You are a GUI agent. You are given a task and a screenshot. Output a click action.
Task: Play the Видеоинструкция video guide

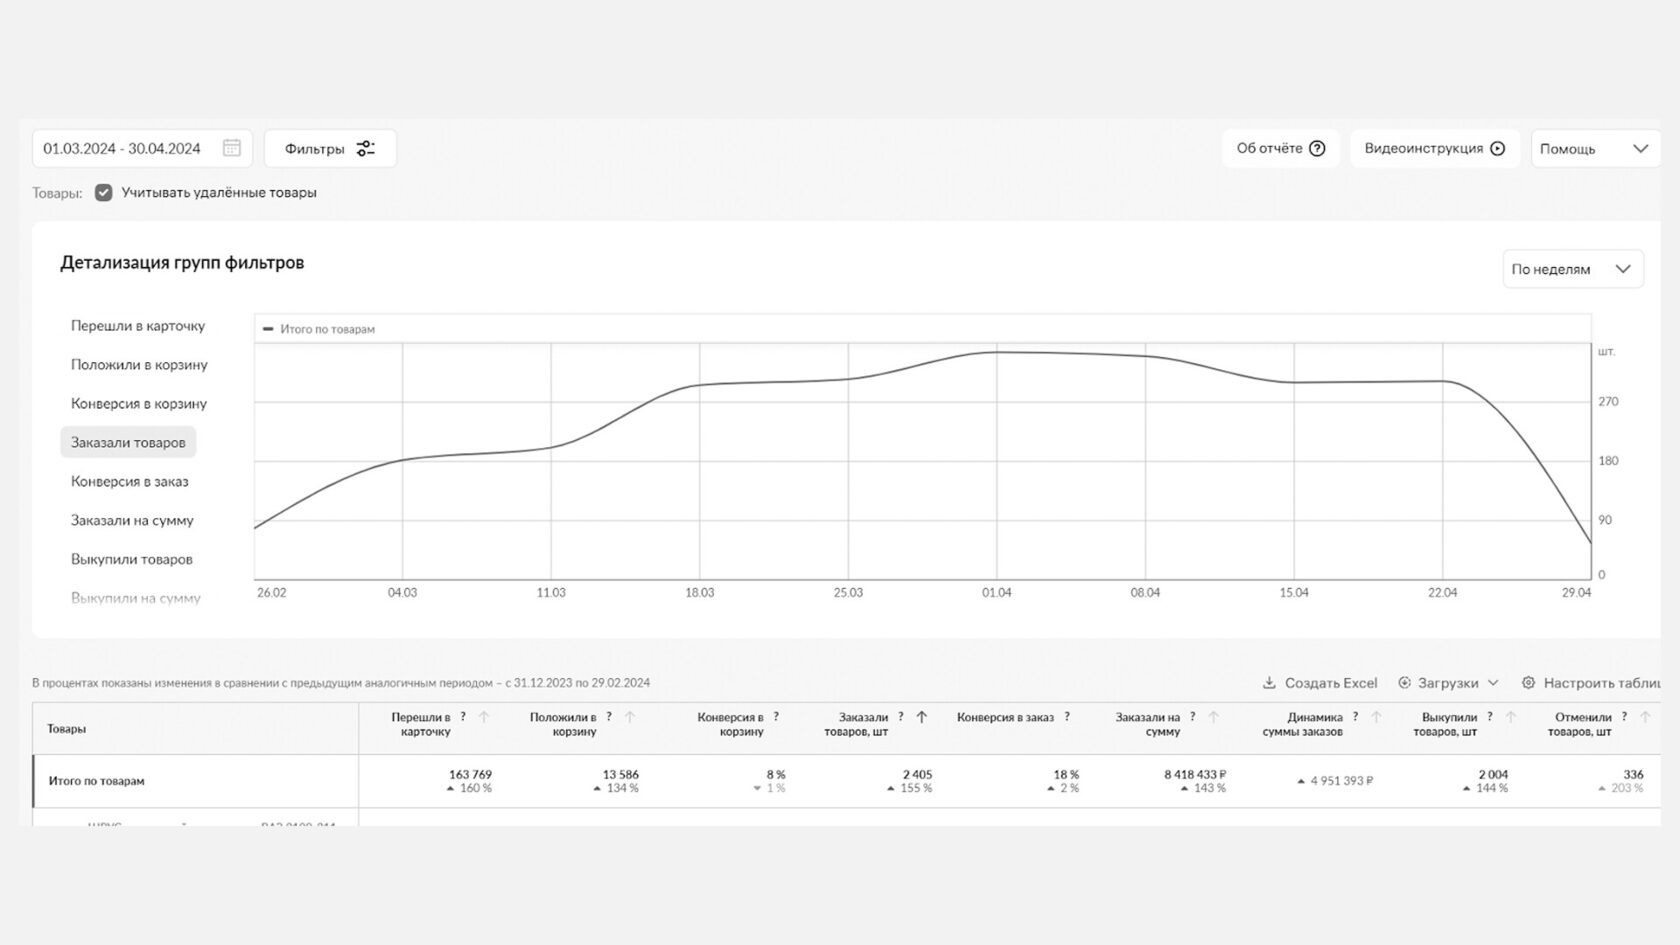[x=1497, y=148]
